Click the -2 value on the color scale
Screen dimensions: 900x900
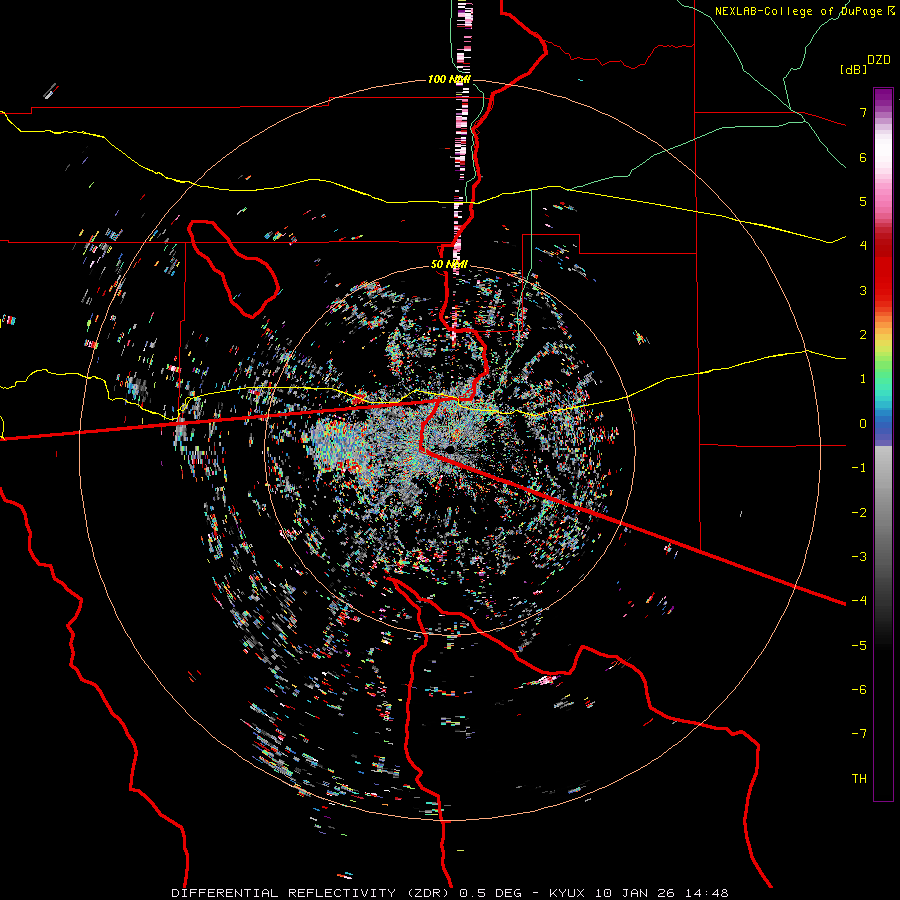point(859,513)
